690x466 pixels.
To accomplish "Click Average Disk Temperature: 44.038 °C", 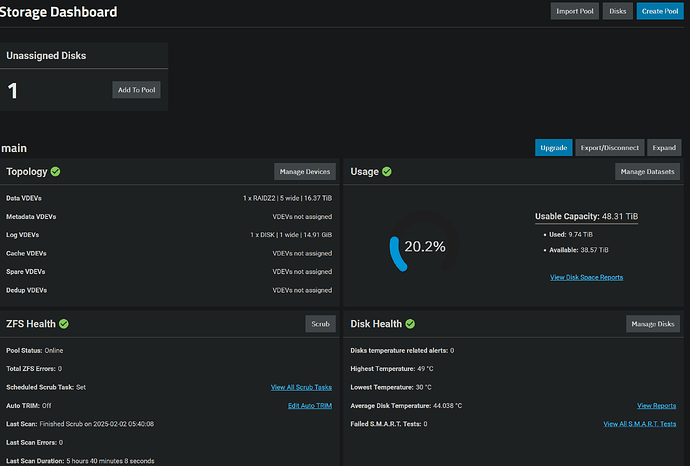I will pos(406,406).
